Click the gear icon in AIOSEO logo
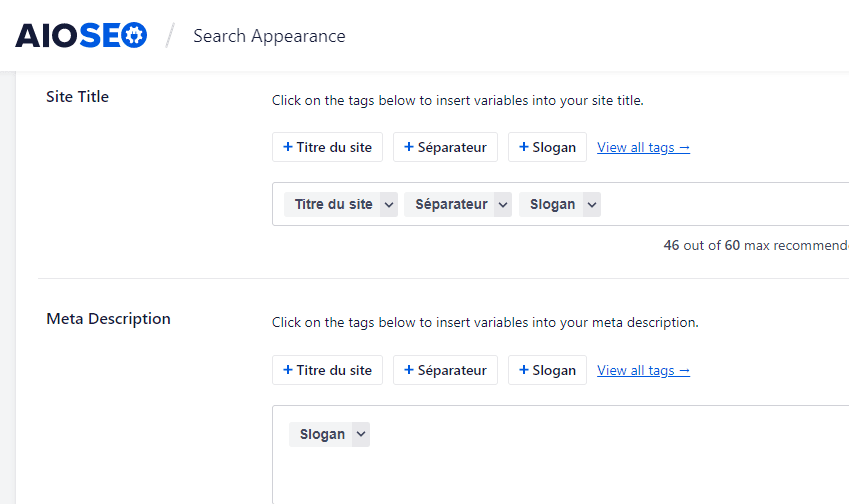 click(134, 36)
